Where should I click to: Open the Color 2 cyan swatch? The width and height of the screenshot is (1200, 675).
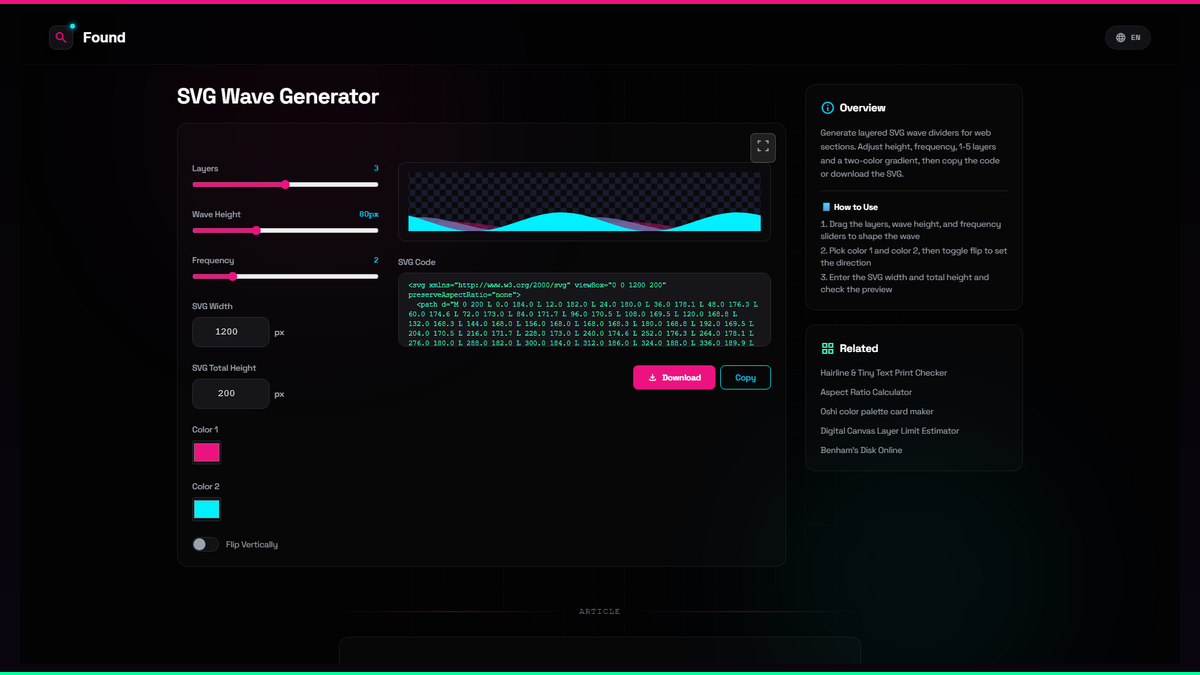tap(207, 509)
